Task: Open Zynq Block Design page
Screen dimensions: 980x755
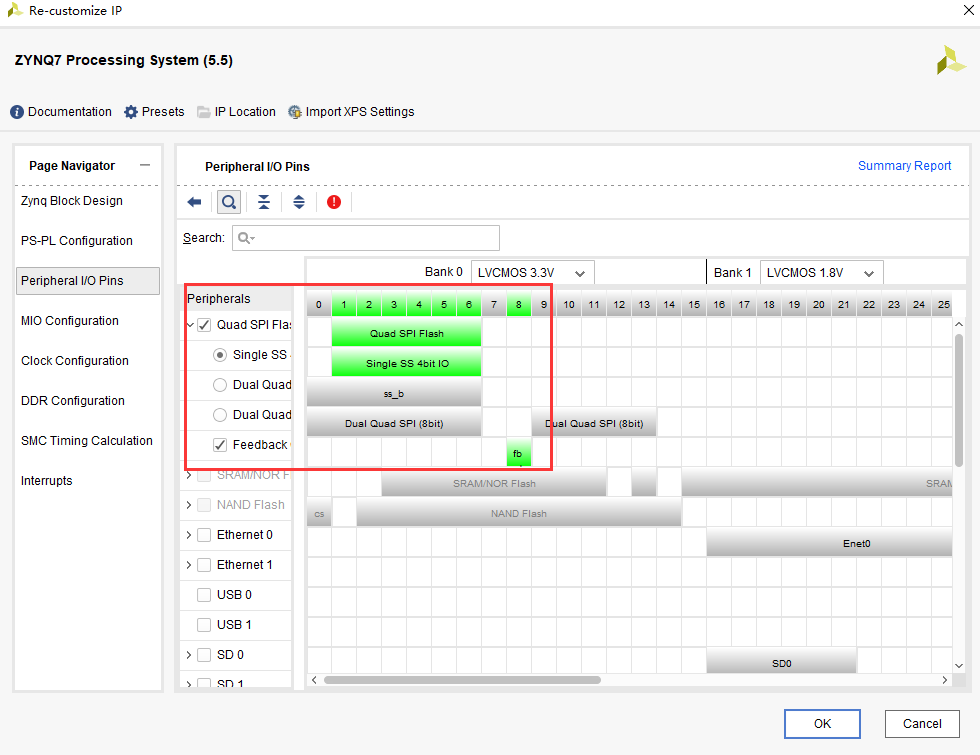Action: 72,201
